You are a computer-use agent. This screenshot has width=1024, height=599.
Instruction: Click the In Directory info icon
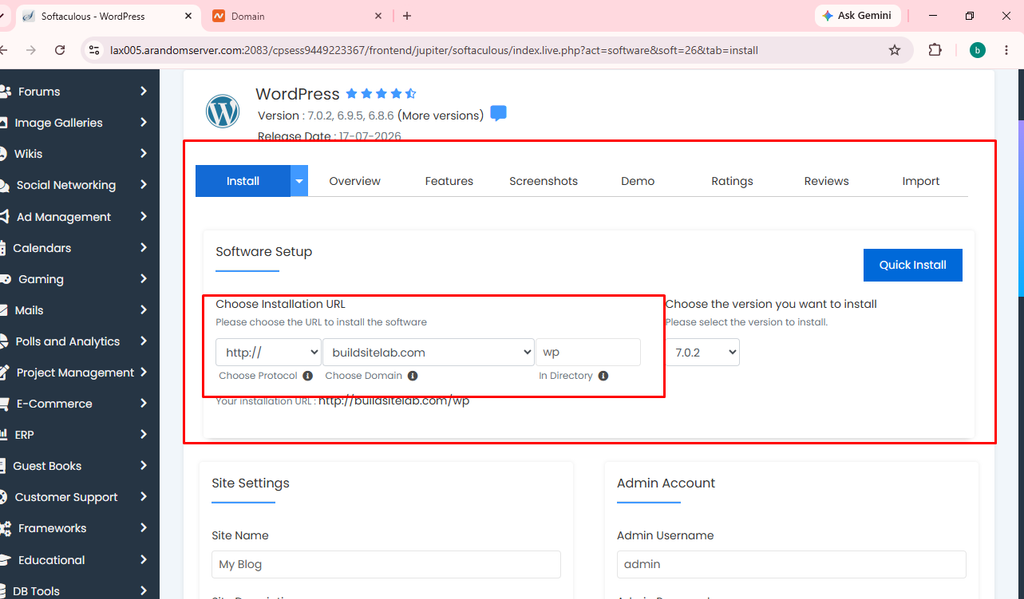tap(603, 376)
